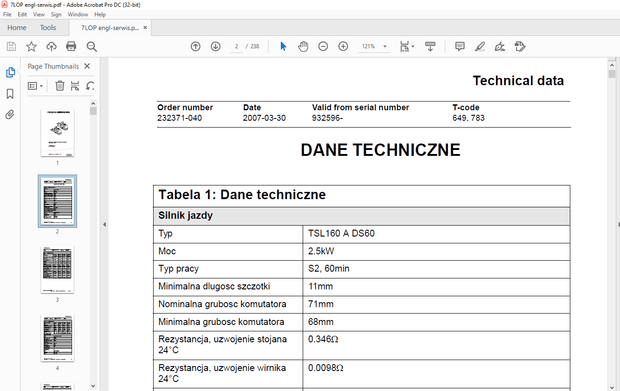
Task: Click order number '232371-040'
Action: click(180, 118)
